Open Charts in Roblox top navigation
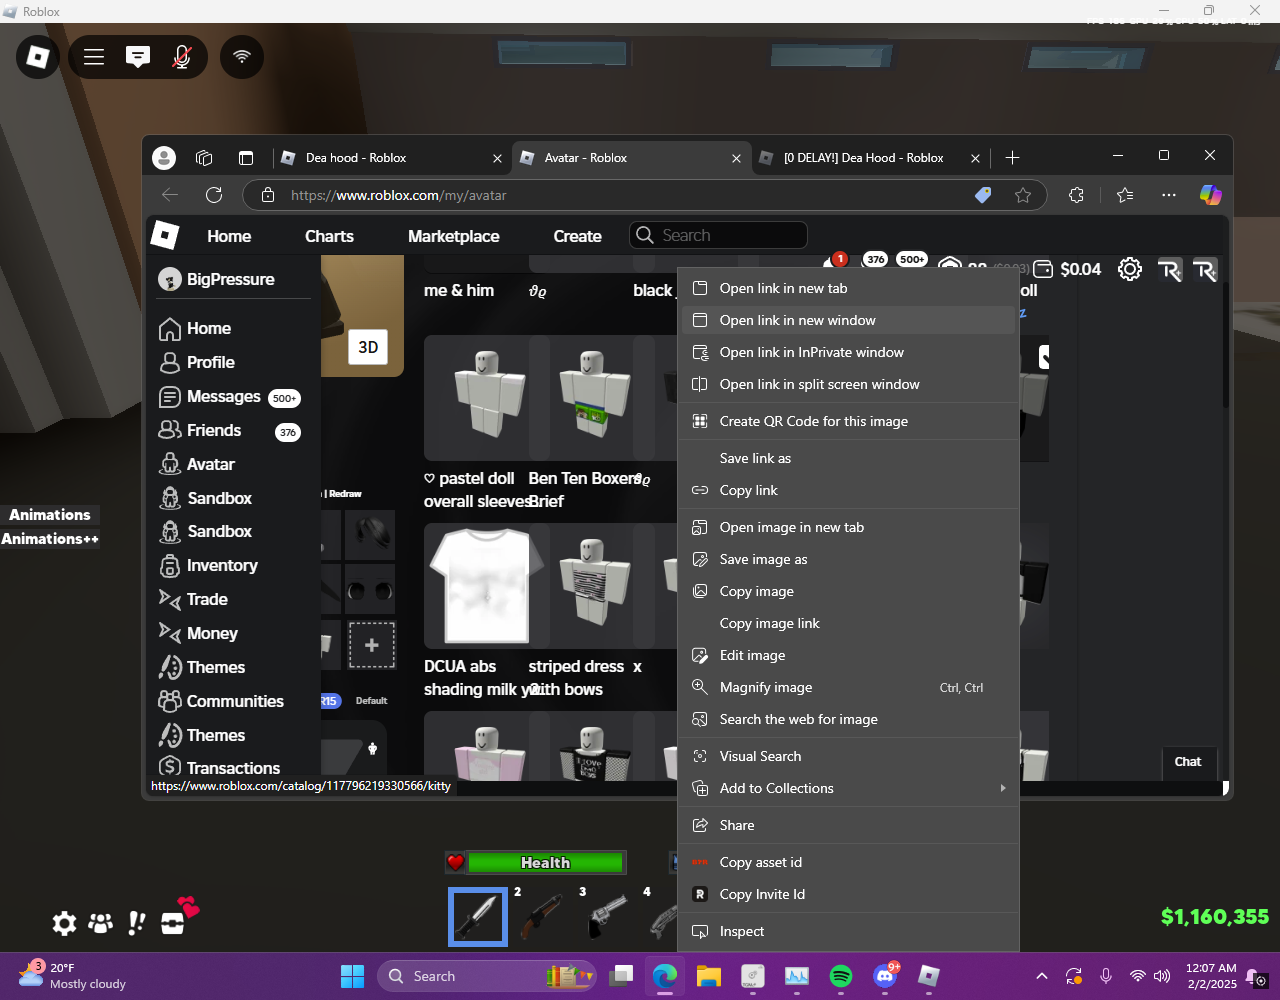This screenshot has width=1280, height=1000. pos(329,236)
